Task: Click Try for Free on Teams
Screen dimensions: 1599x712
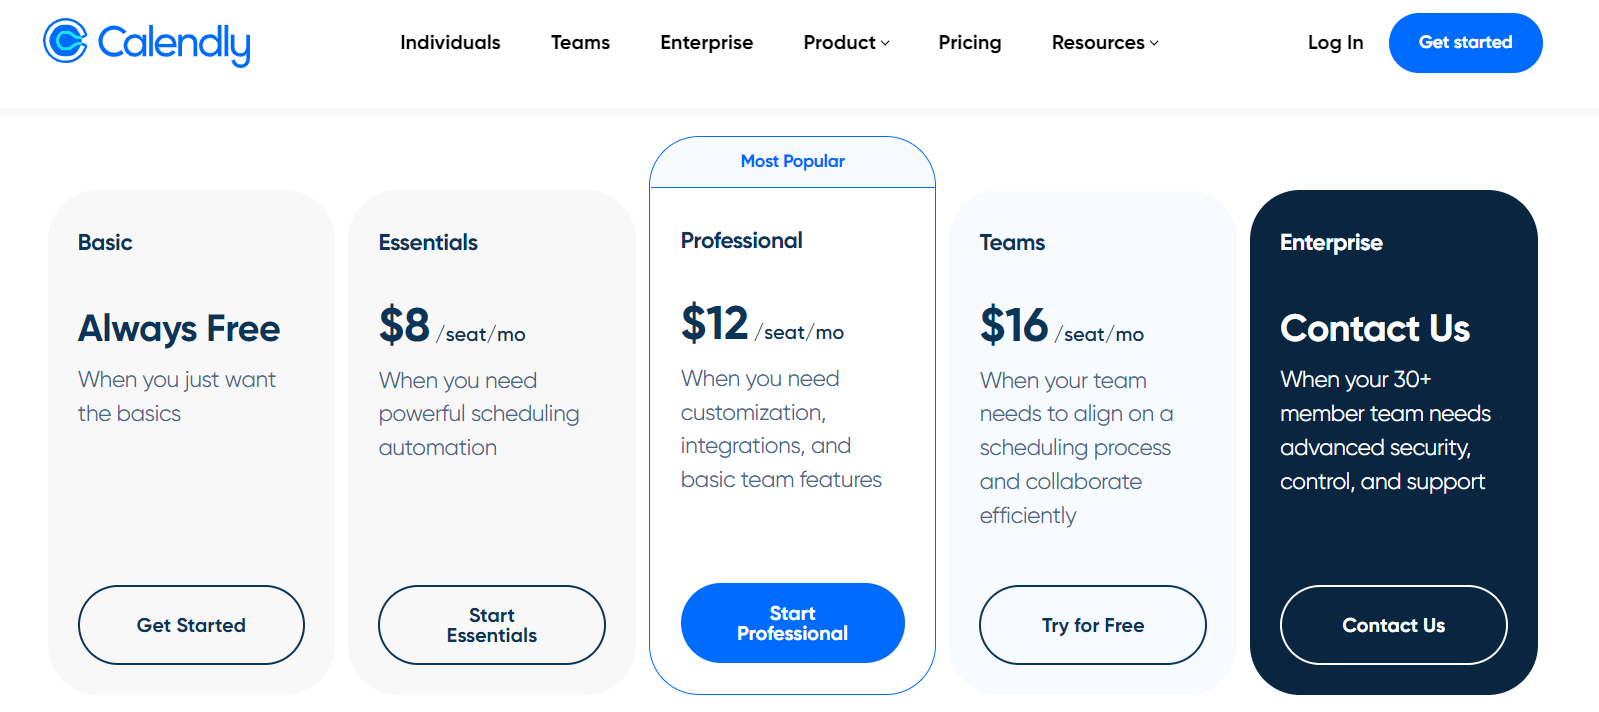Action: [1092, 625]
